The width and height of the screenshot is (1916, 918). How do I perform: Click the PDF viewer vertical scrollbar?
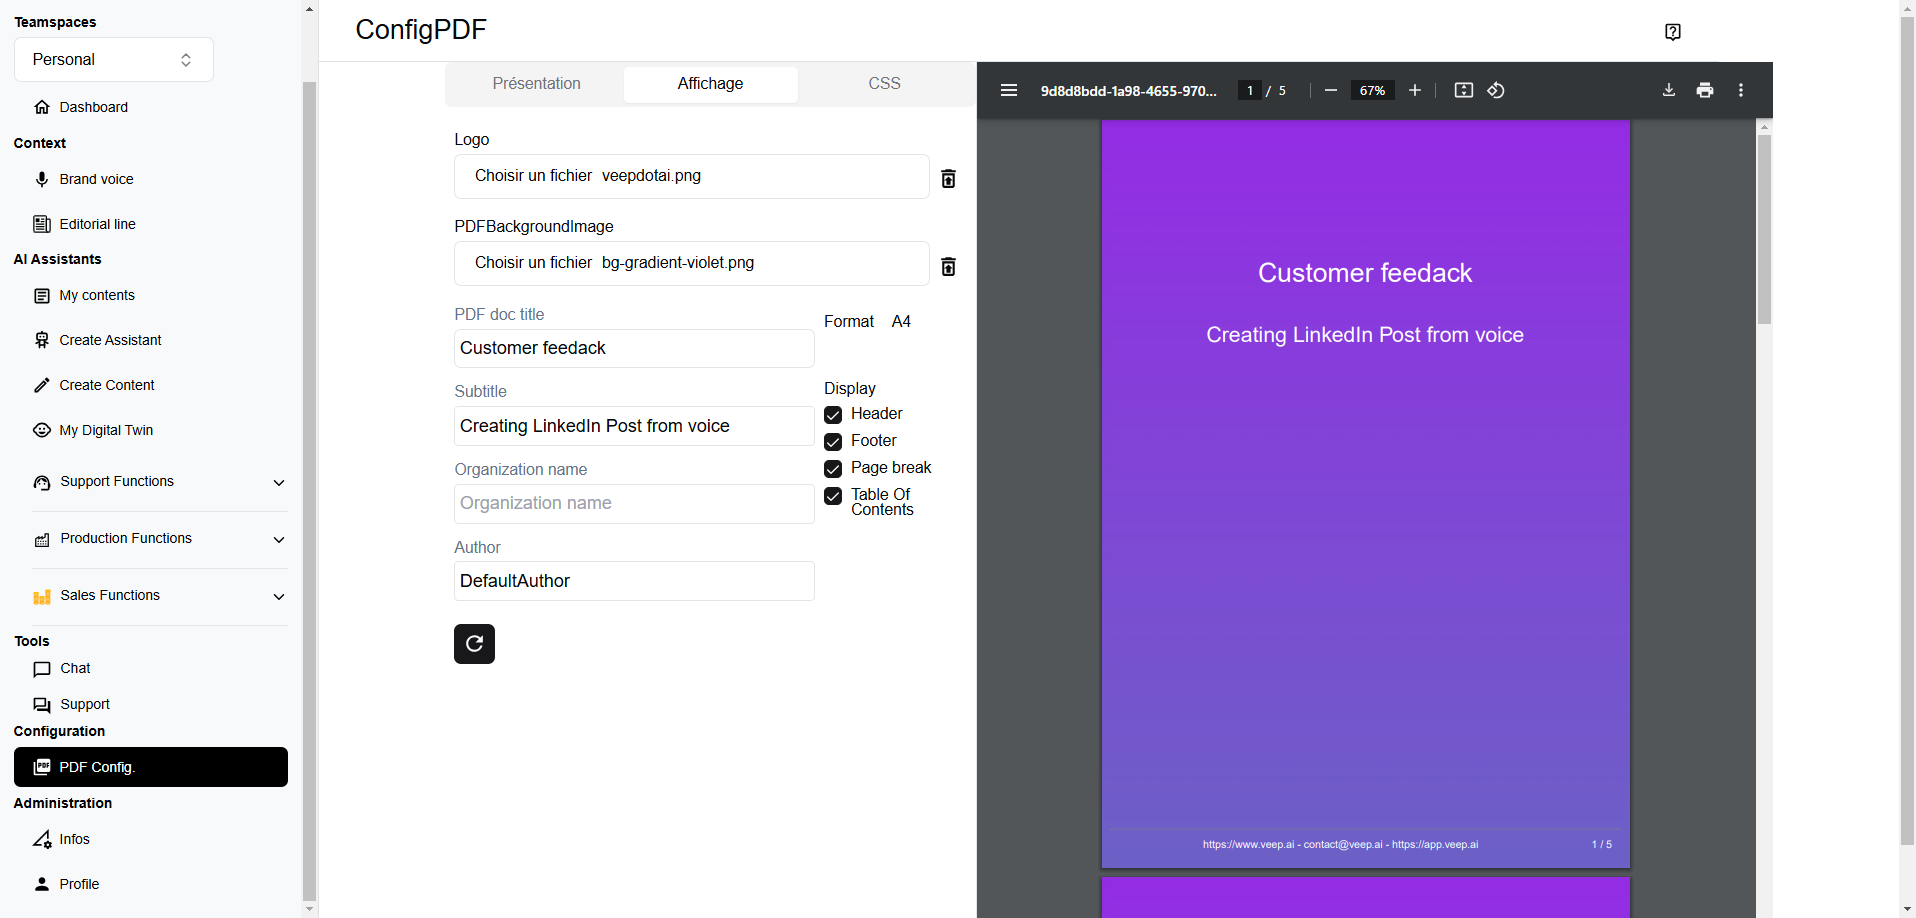1764,230
